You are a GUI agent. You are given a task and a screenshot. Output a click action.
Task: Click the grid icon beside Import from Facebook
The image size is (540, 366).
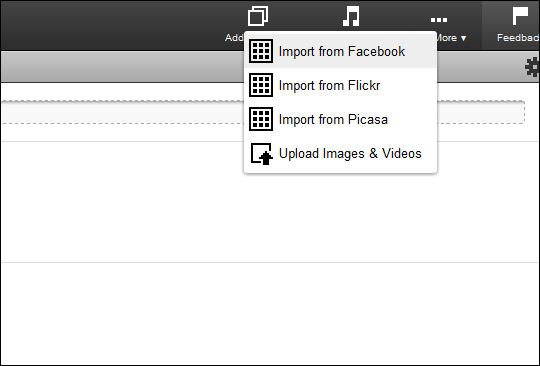261,51
